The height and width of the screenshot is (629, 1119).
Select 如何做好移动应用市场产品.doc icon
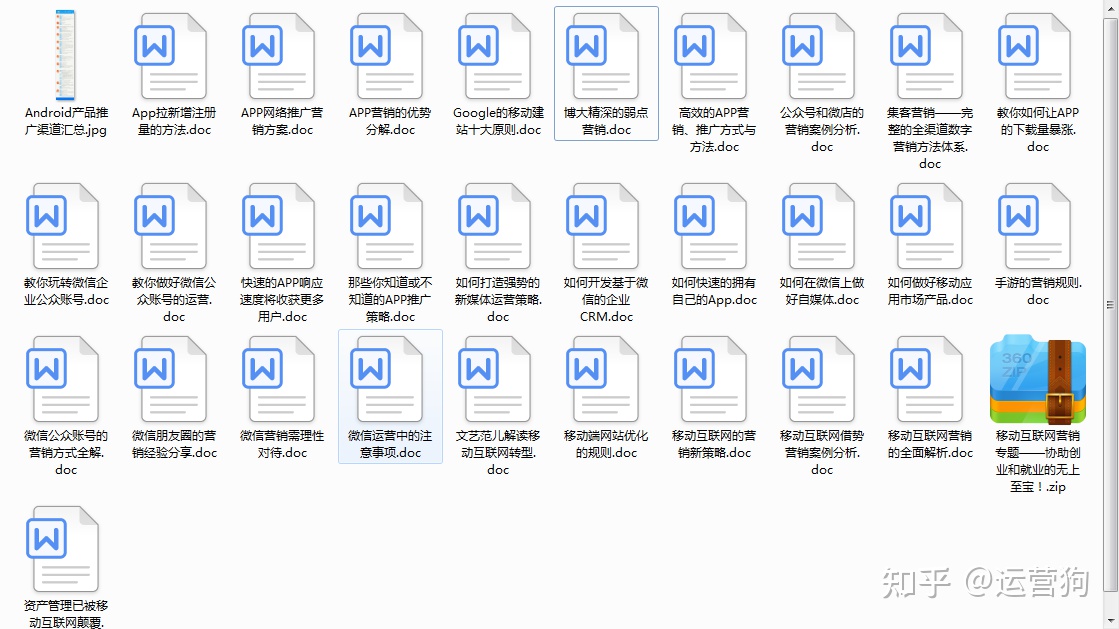point(926,226)
